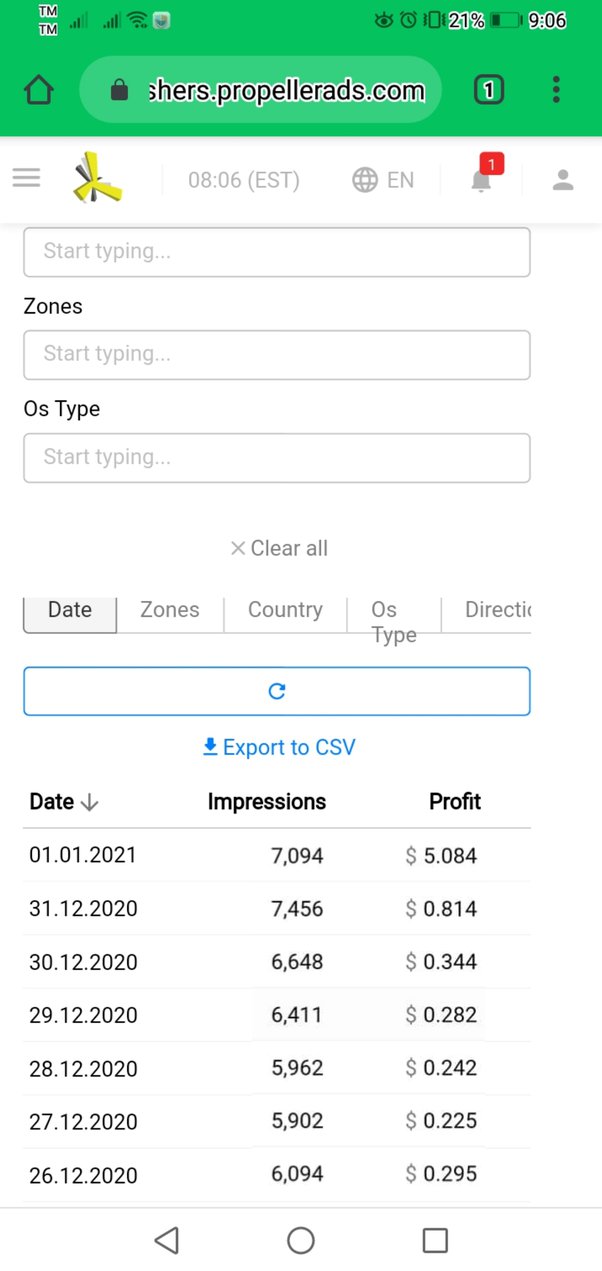Open the user account profile icon
This screenshot has height=1271, width=602.
tap(563, 180)
